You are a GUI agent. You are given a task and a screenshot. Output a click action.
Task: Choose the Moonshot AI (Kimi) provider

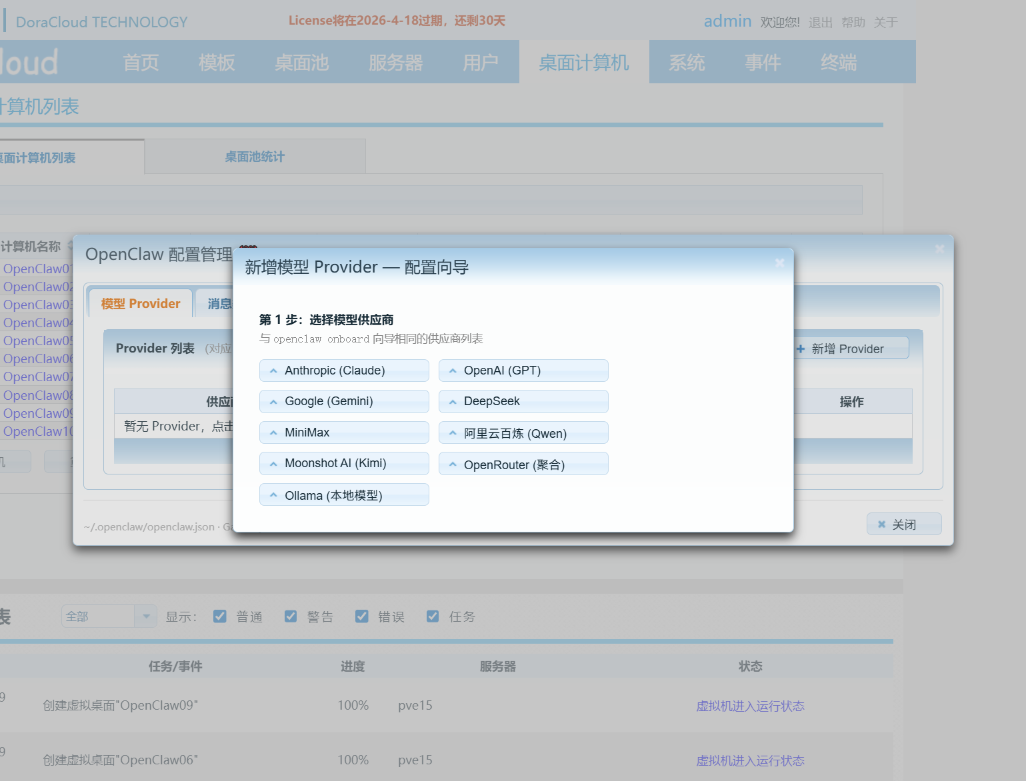344,463
